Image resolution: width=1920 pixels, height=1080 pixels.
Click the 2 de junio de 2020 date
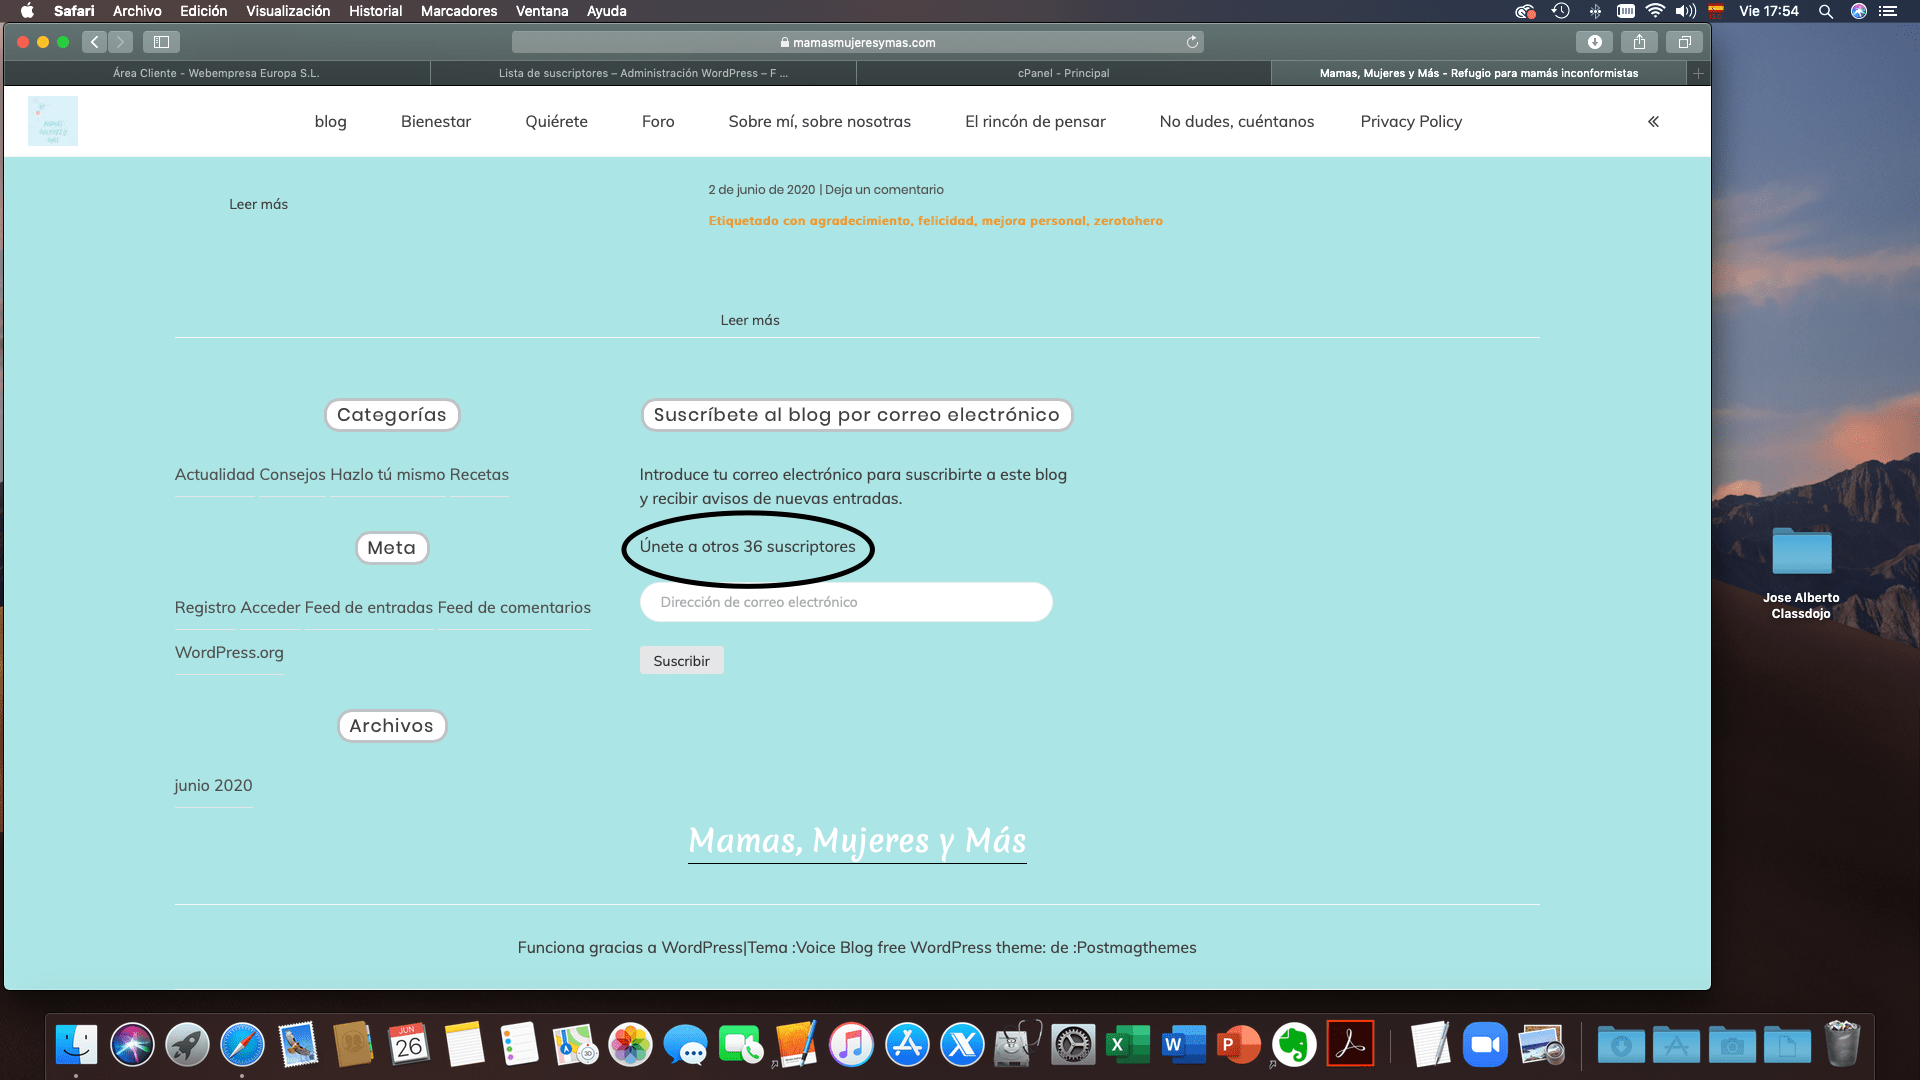click(x=762, y=189)
